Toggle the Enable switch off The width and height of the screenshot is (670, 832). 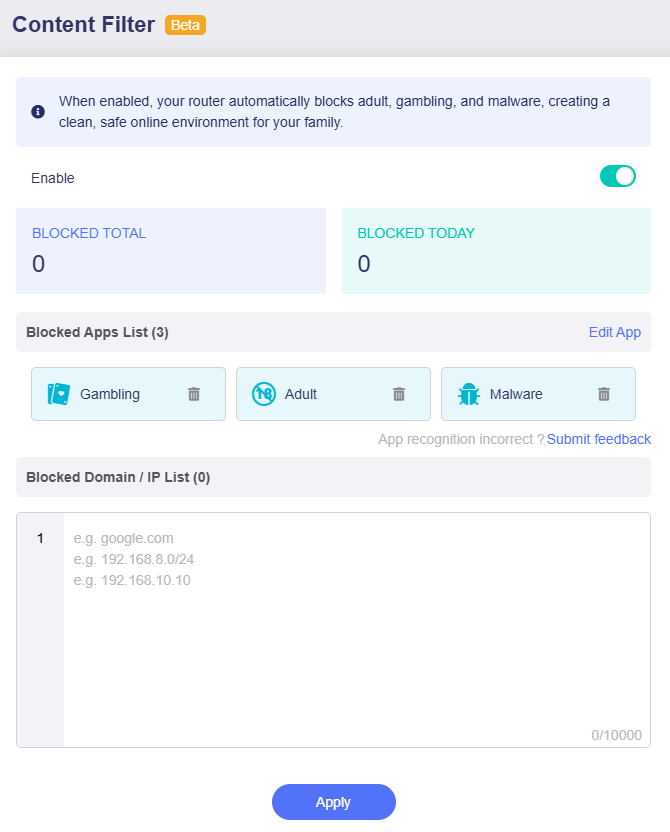pos(617,176)
